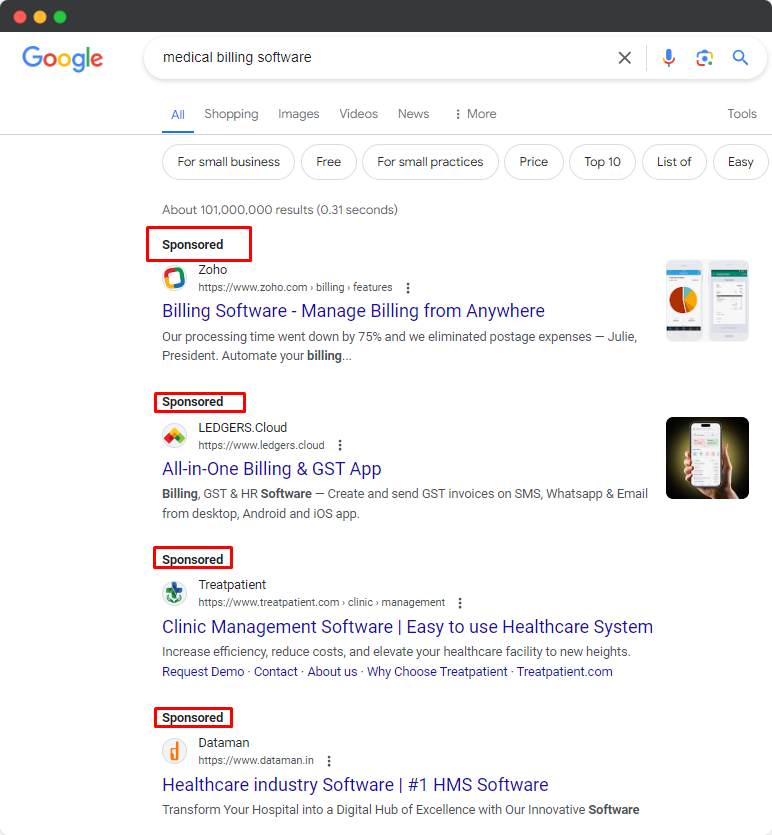Screen dimensions: 772x835
Task: Click the Google logo
Action: point(62,58)
